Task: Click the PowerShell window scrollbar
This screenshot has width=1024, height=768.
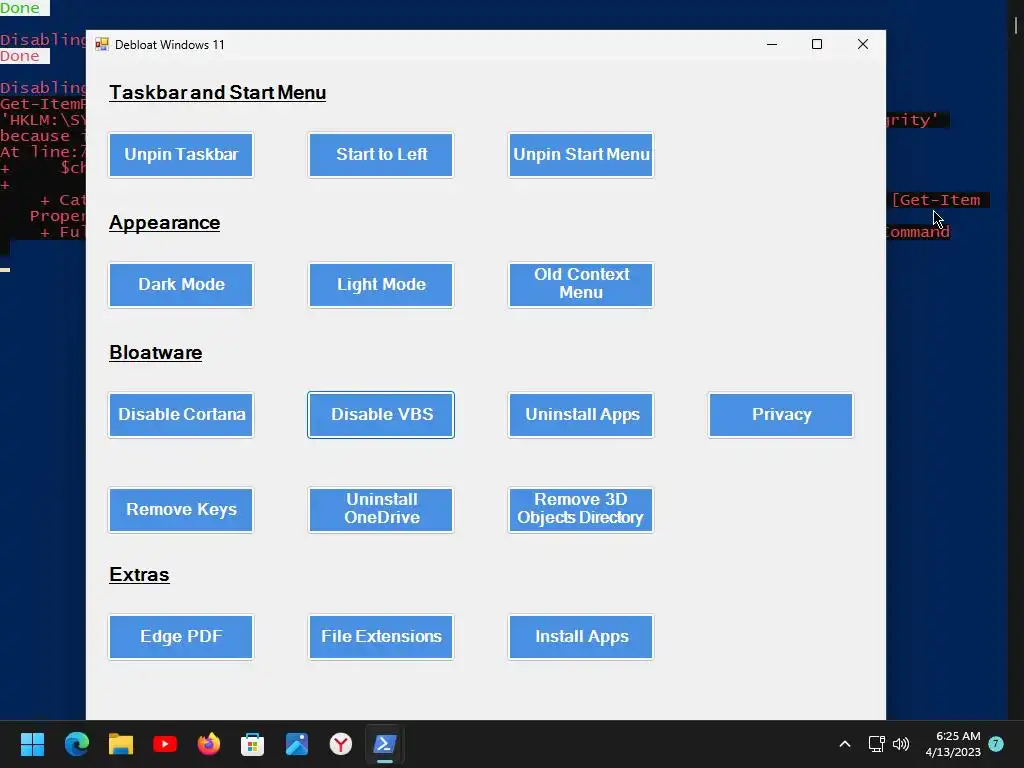Action: 1016,24
